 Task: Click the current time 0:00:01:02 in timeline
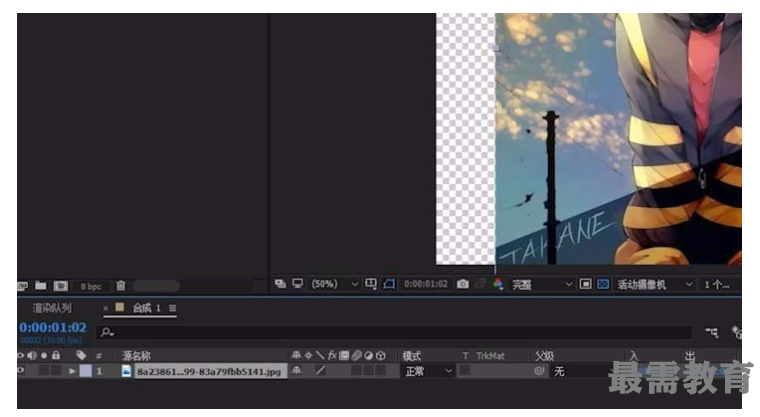(53, 327)
